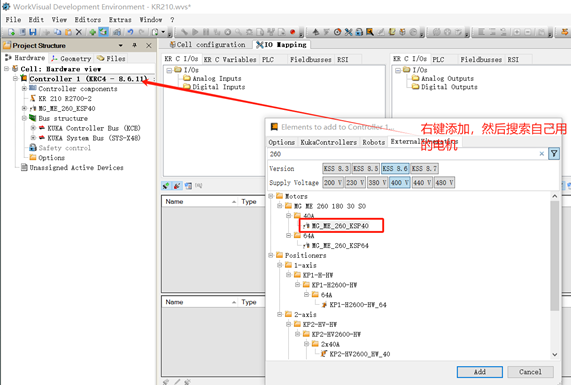Click the red record dot icon
The image size is (571, 385).
coord(292,32)
